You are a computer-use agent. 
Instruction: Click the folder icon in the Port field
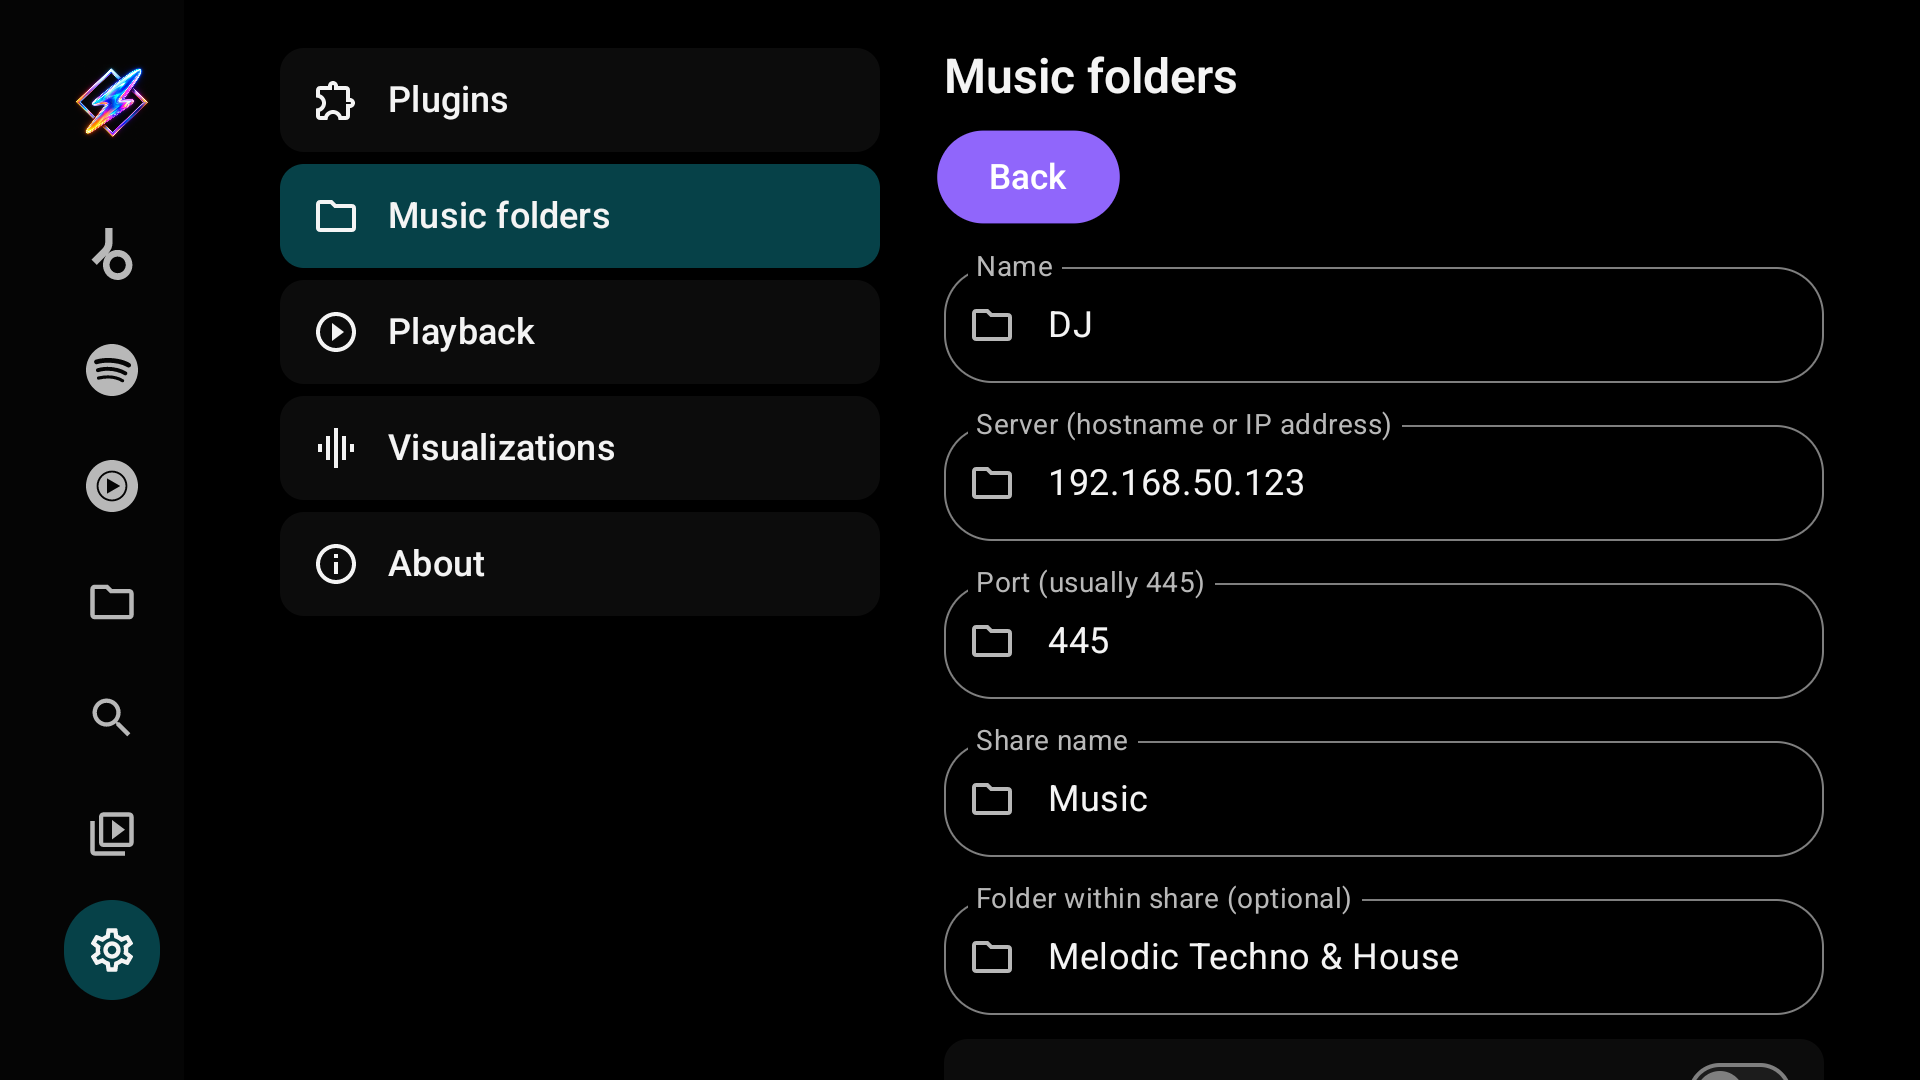(x=992, y=641)
